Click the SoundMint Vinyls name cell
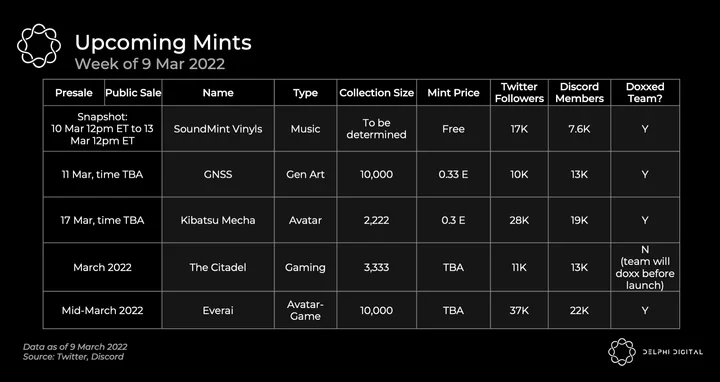Image resolution: width=720 pixels, height=382 pixels. [218, 129]
